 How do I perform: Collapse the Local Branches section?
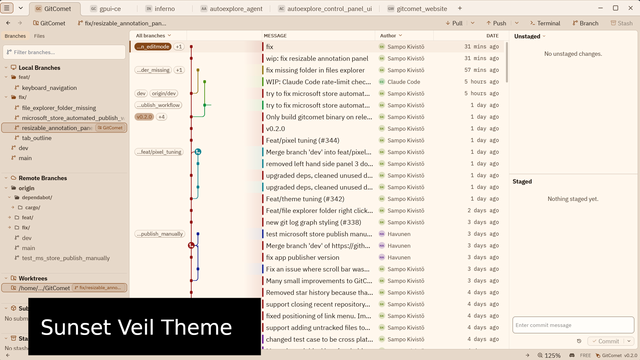pyautogui.click(x=6, y=67)
